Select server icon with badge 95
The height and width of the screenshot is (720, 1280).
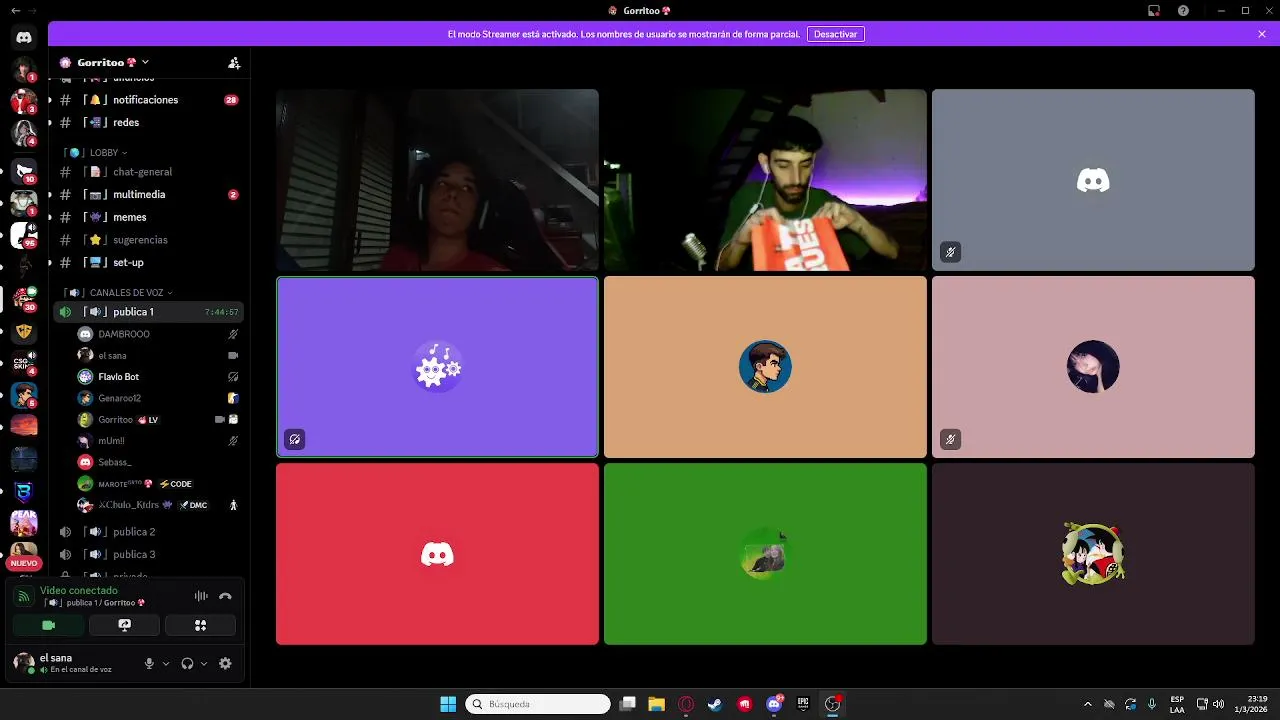(24, 235)
